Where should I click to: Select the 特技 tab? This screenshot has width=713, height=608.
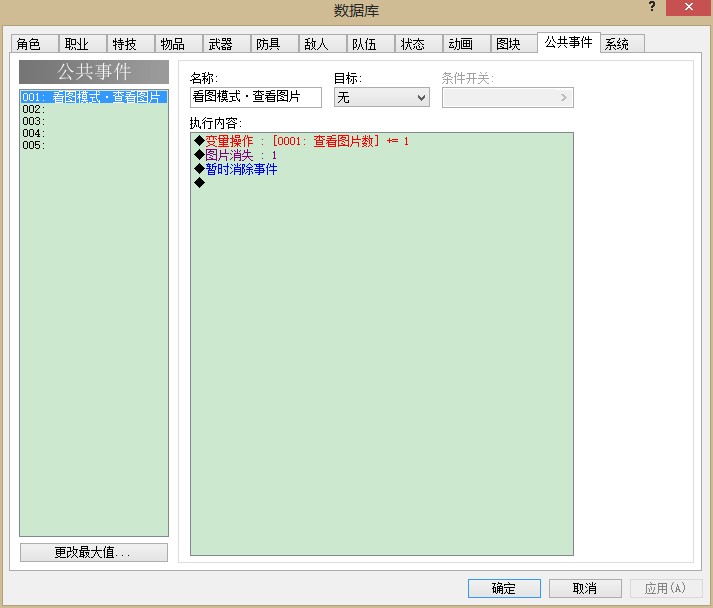click(131, 44)
